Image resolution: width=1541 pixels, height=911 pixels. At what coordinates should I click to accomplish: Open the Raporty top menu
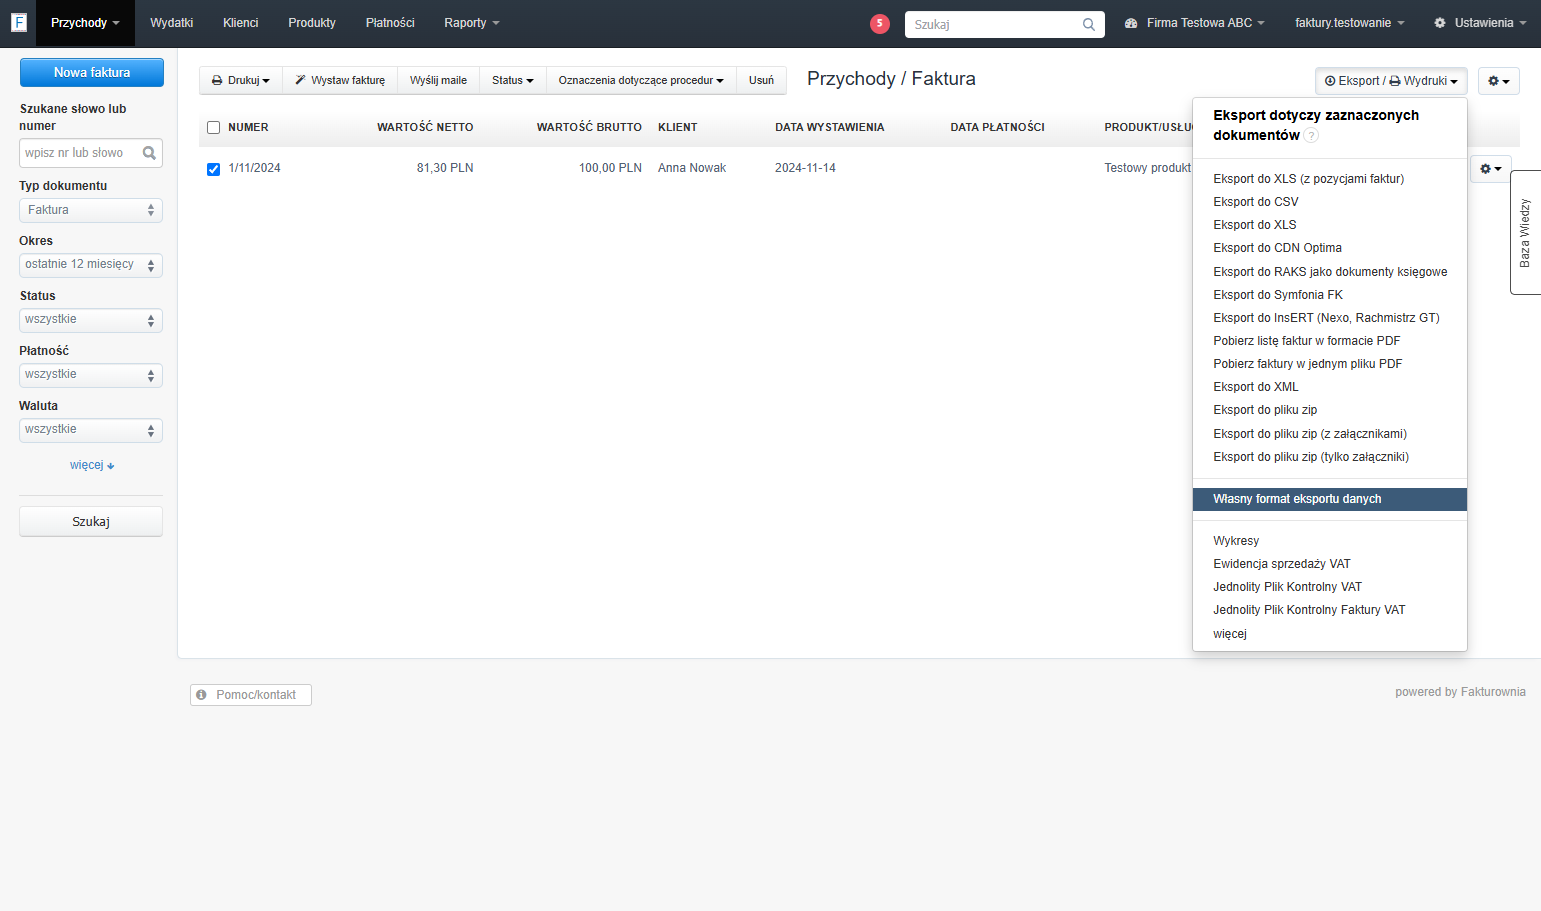pos(471,23)
